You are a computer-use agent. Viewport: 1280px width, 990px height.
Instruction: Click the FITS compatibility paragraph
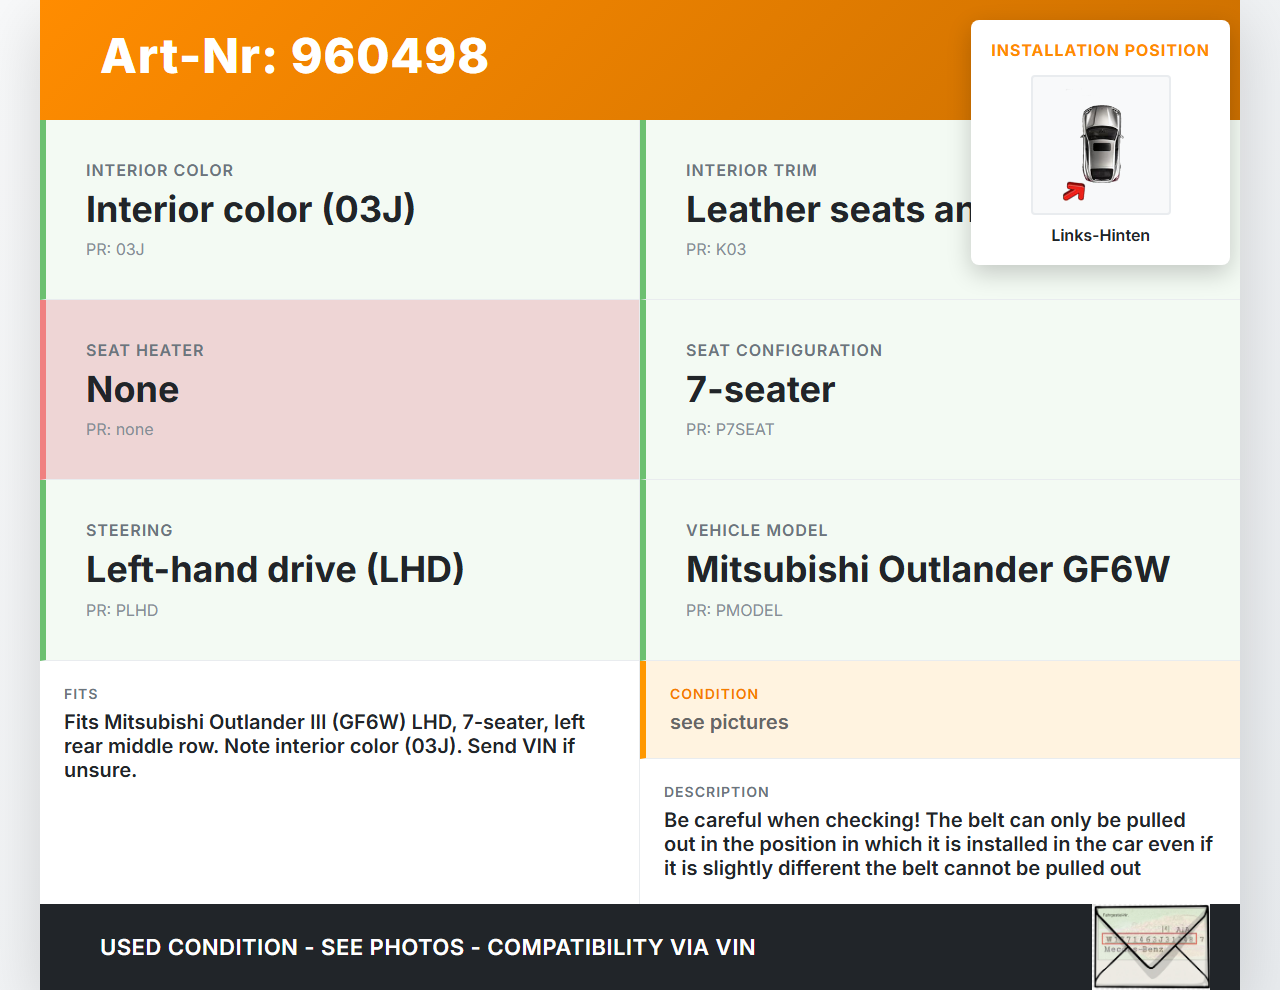325,746
